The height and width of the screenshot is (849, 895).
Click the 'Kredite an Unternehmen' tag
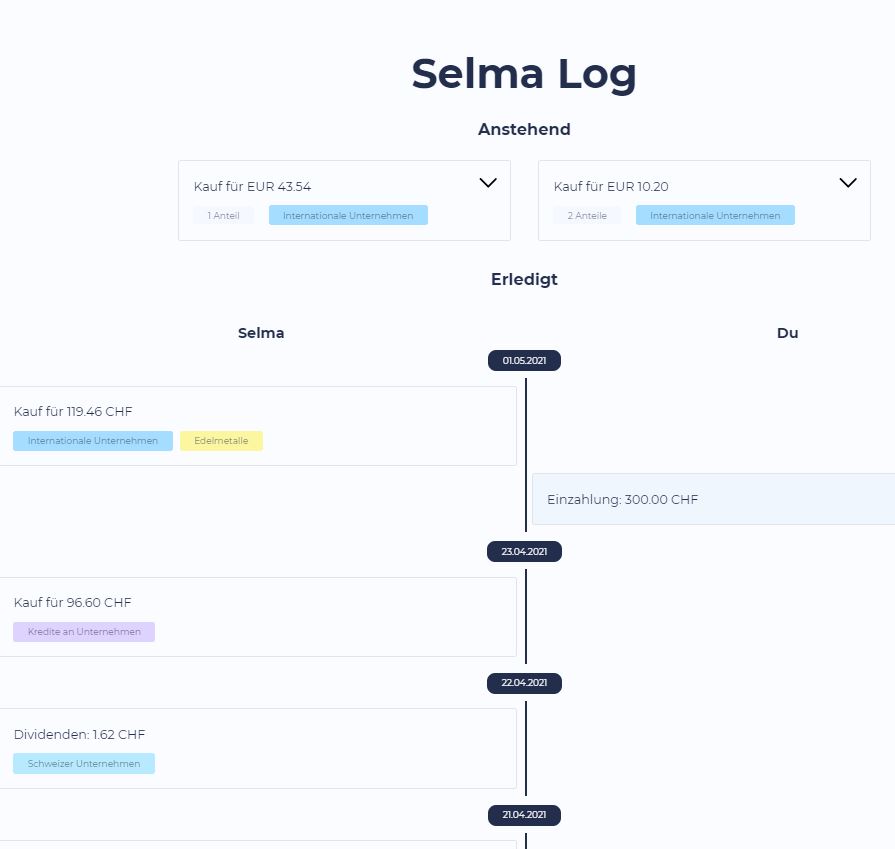click(x=84, y=631)
